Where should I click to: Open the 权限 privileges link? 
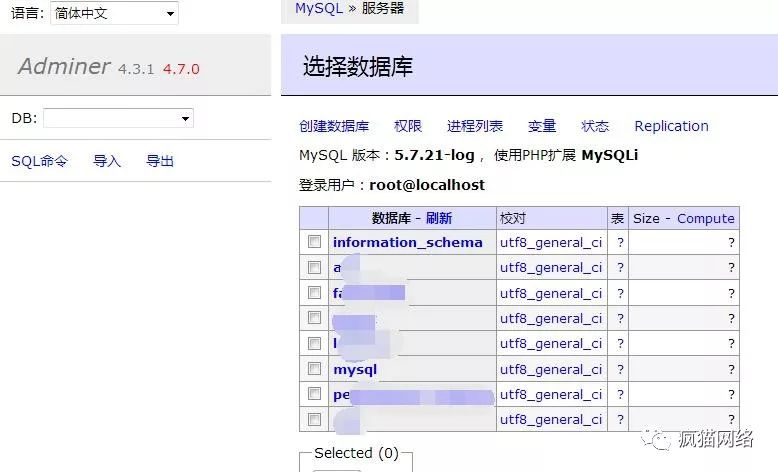click(x=407, y=126)
